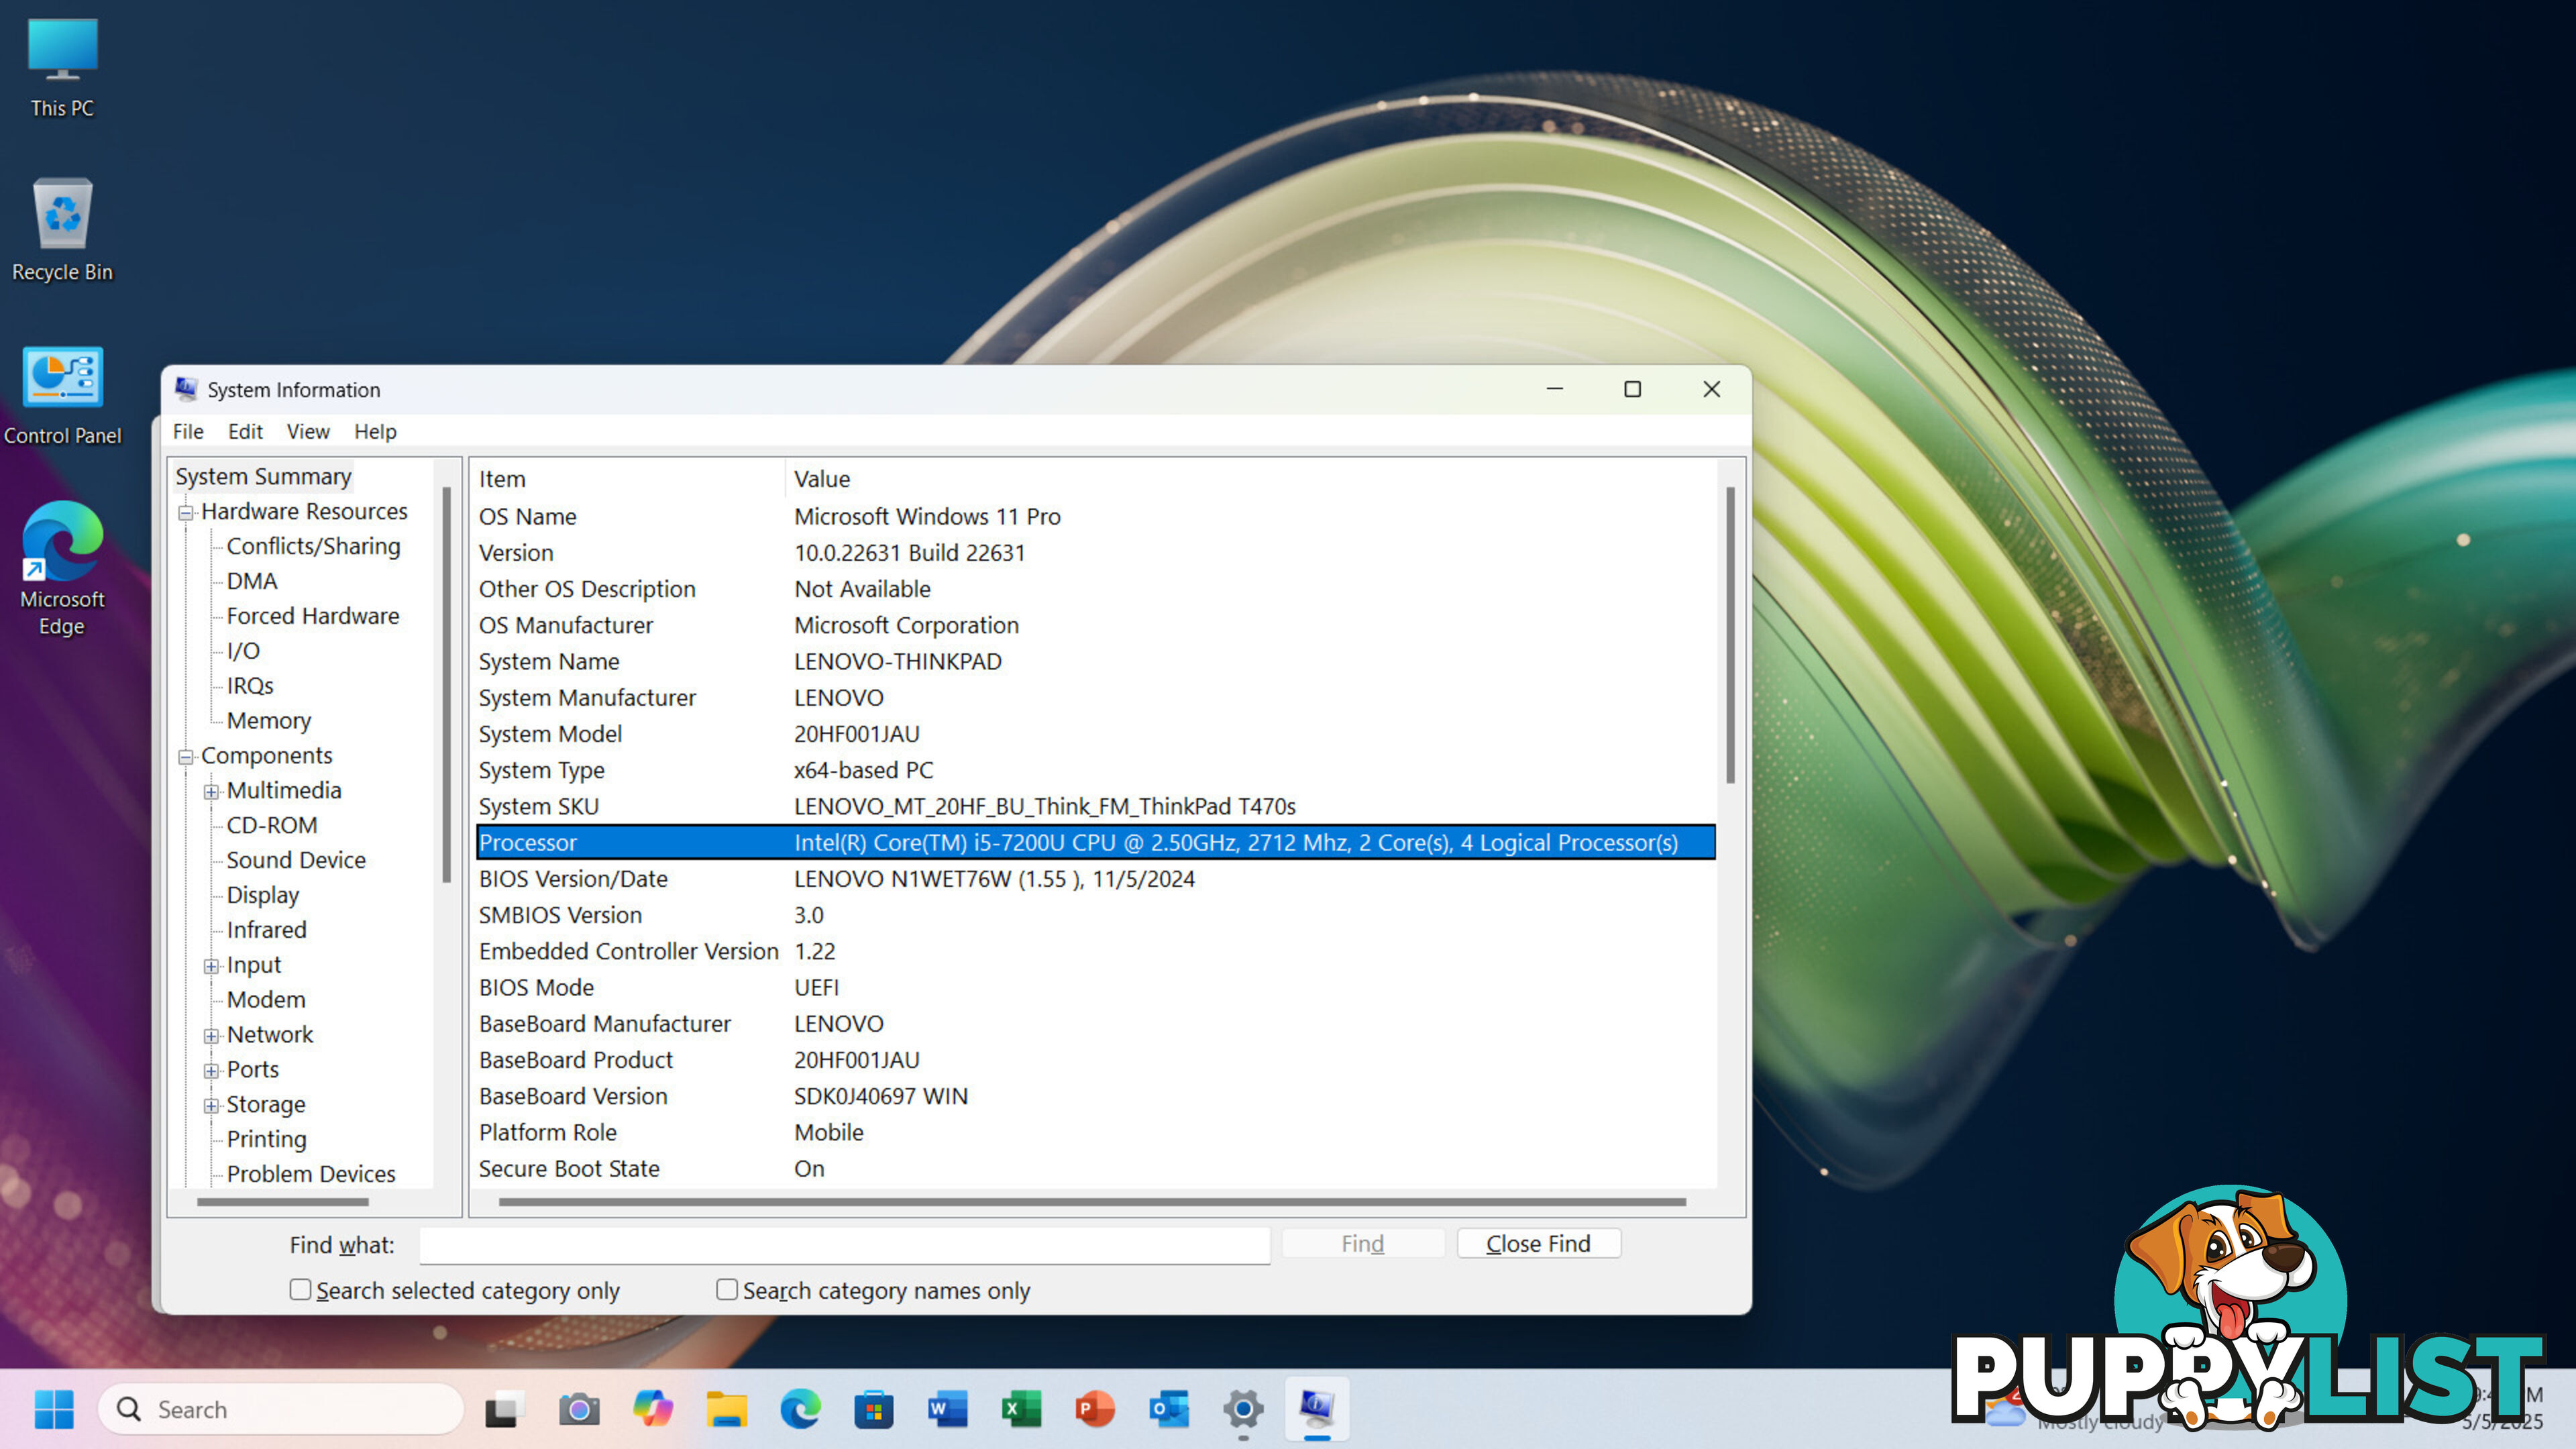The image size is (2576, 1449).
Task: Open the Help menu
Action: click(x=375, y=431)
